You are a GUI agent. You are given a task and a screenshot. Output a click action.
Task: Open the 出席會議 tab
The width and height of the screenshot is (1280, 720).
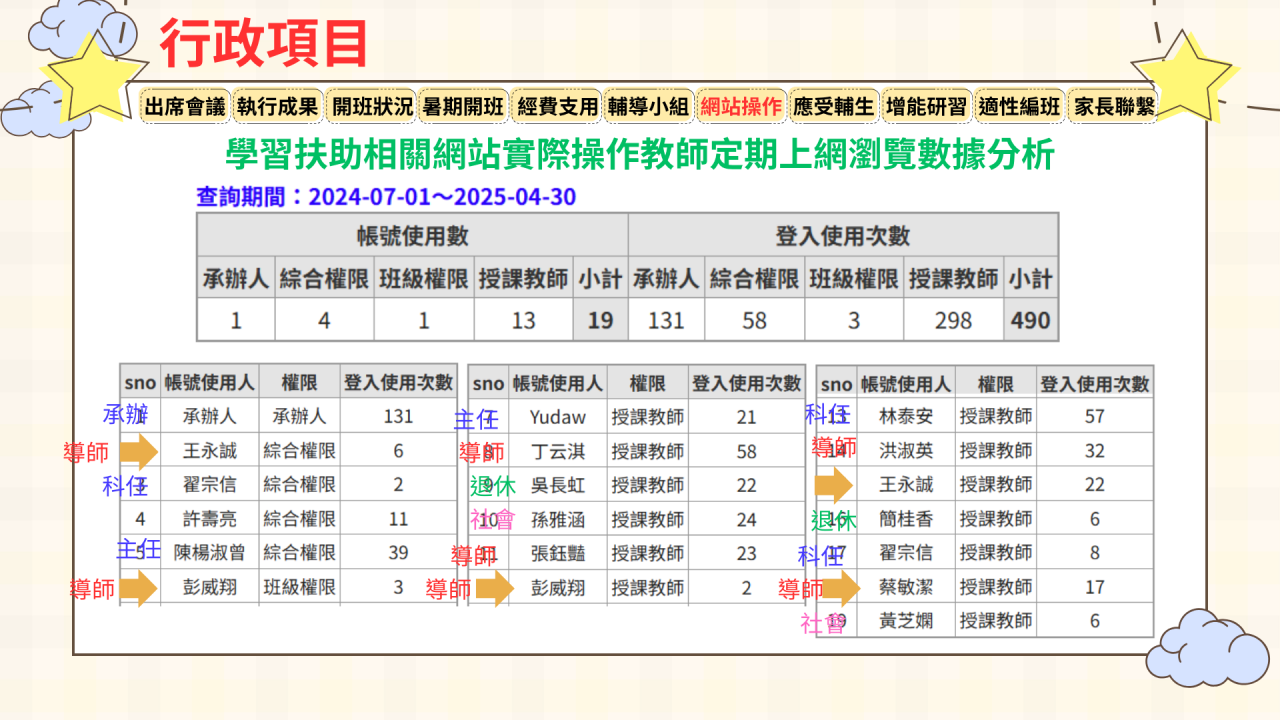185,106
